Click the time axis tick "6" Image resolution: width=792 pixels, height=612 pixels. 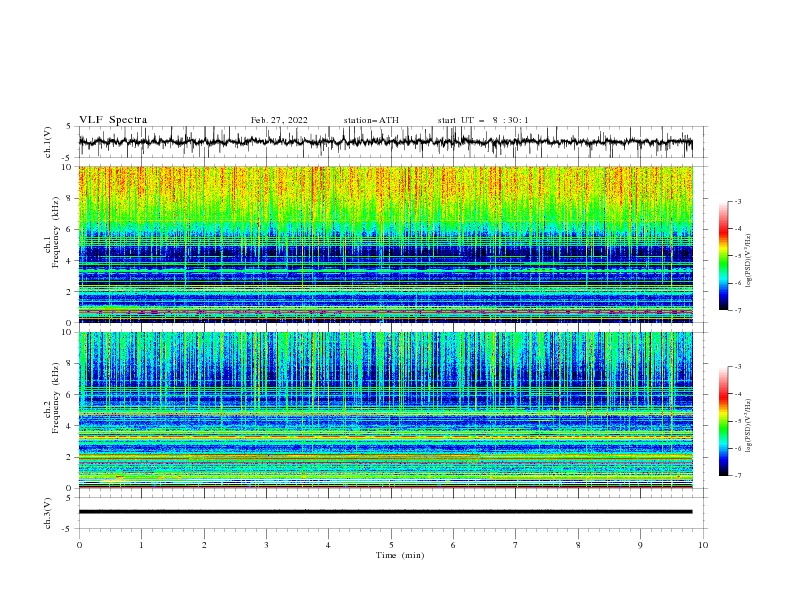click(453, 545)
